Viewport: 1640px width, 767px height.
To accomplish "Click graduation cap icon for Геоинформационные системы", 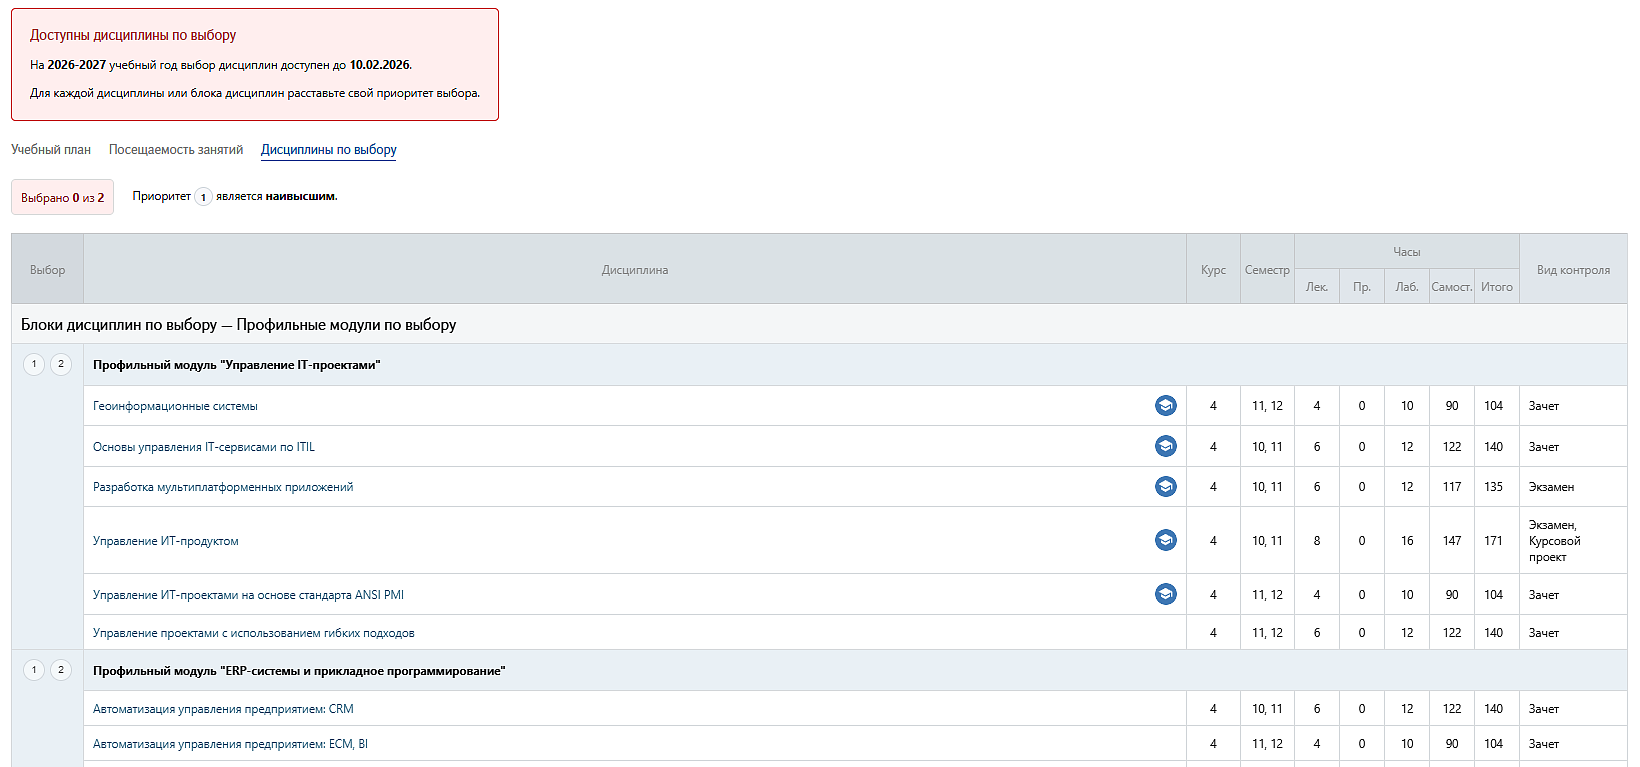I will tap(1165, 405).
